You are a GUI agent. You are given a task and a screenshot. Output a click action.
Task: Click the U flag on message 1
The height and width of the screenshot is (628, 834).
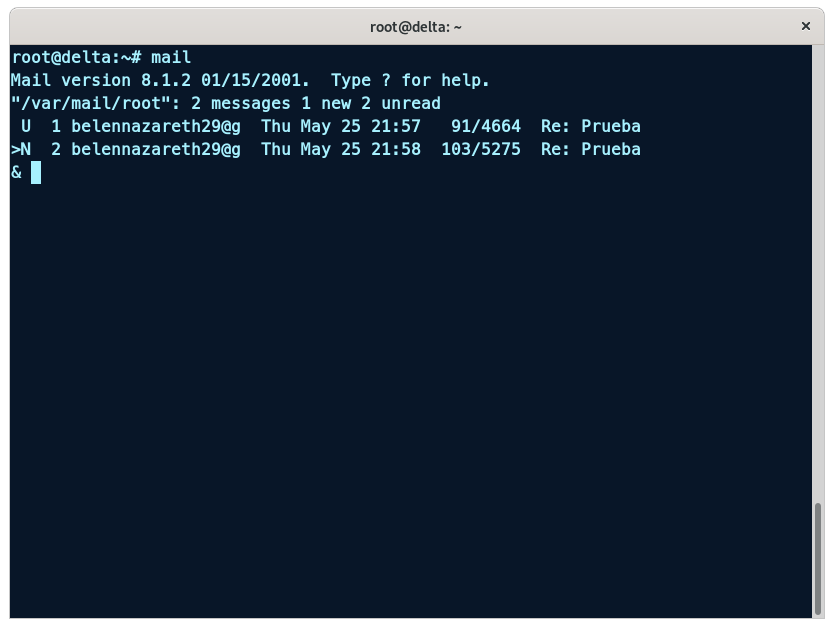click(x=26, y=126)
